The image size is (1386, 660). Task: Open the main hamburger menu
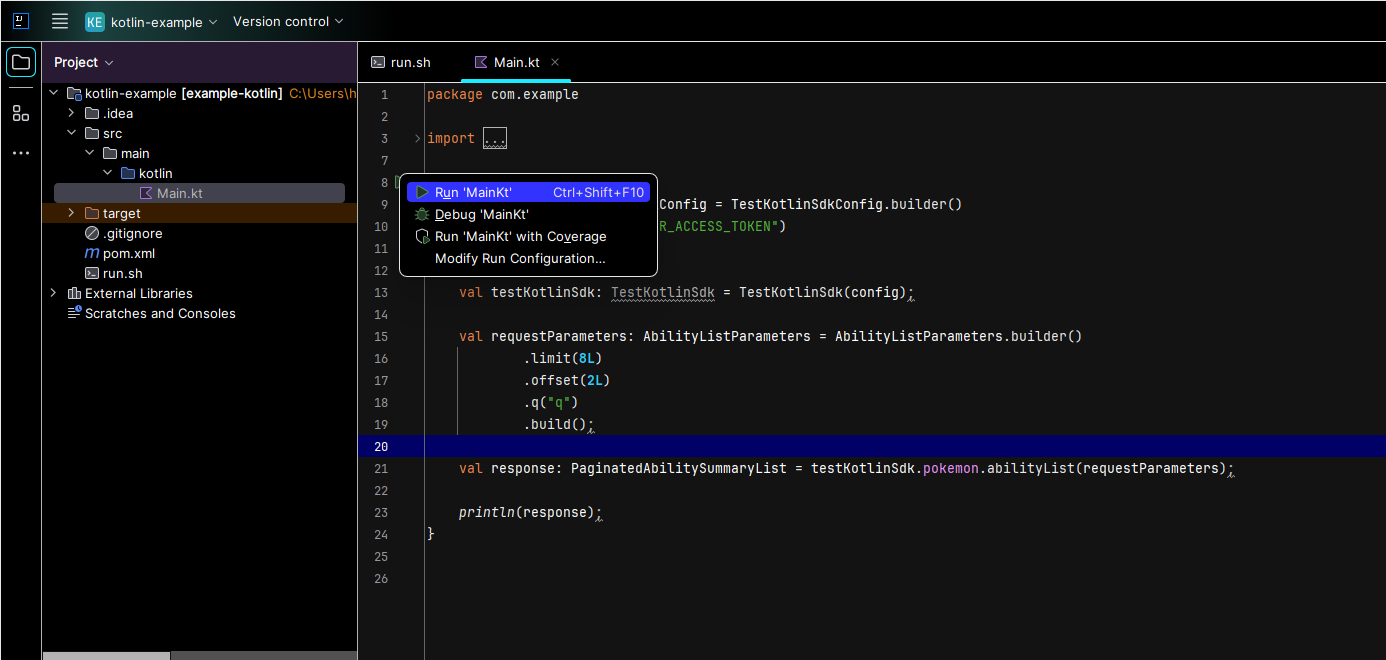pyautogui.click(x=60, y=21)
